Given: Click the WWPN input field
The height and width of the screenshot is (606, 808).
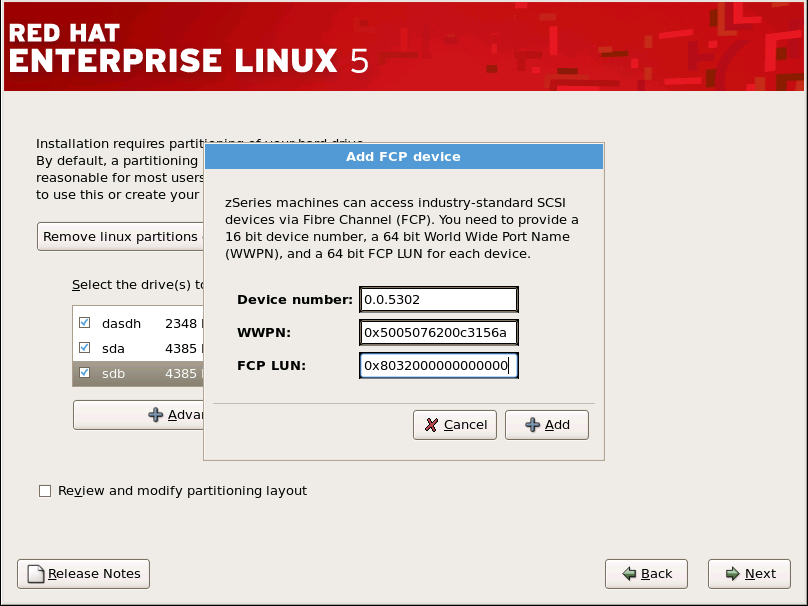Looking at the screenshot, I should pyautogui.click(x=437, y=332).
